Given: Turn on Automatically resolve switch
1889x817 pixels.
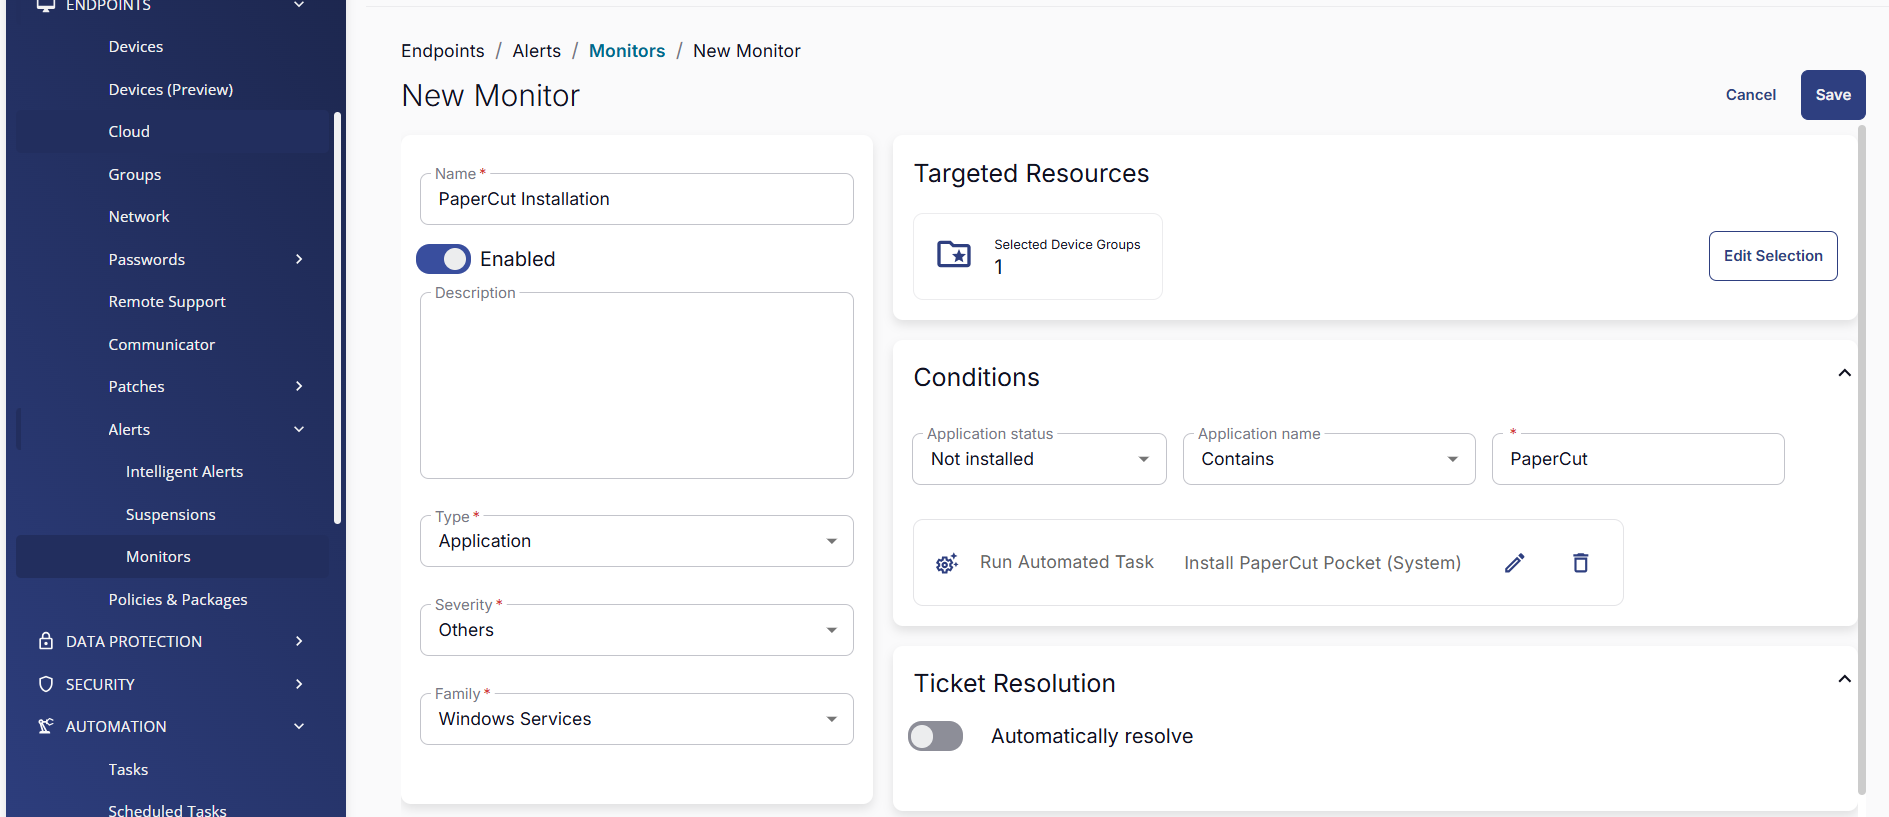Looking at the screenshot, I should [x=935, y=736].
